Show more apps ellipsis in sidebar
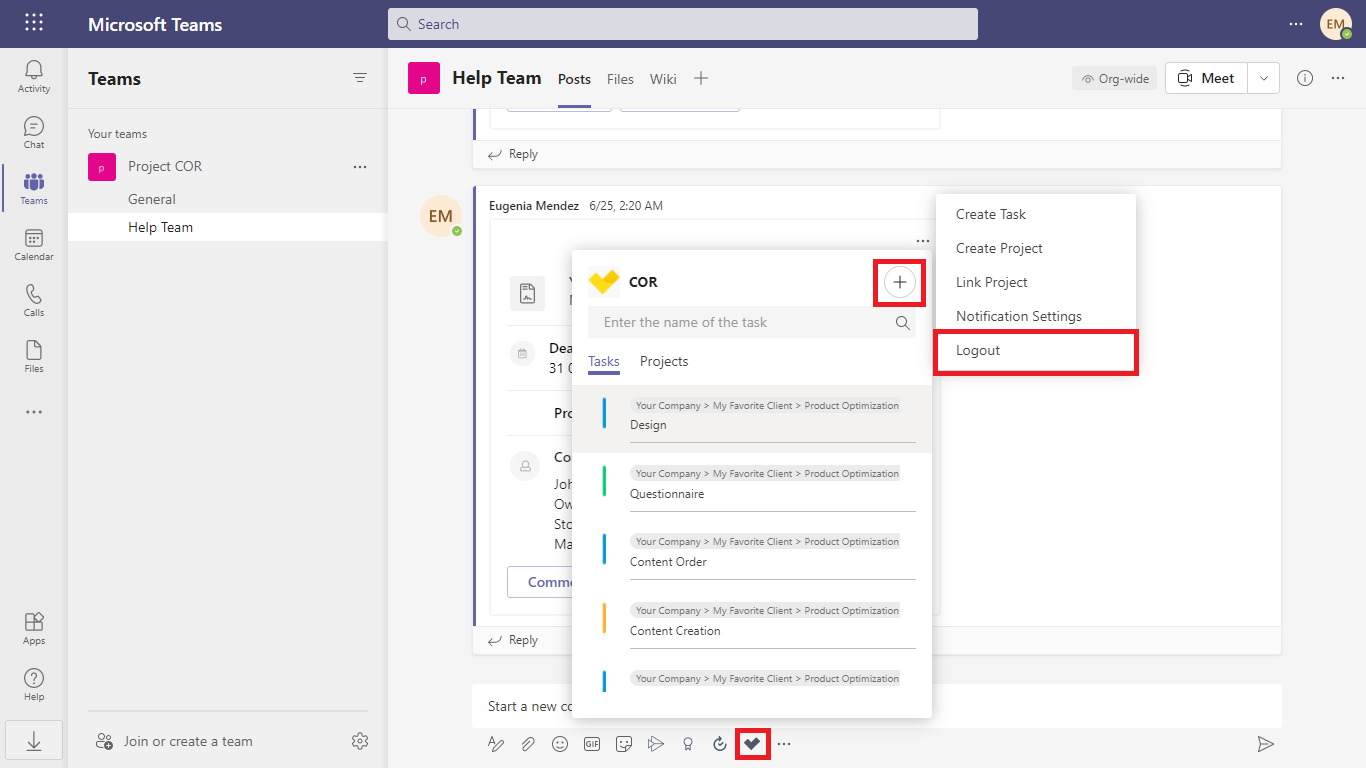Screen dimensions: 1366x768 [x=34, y=412]
